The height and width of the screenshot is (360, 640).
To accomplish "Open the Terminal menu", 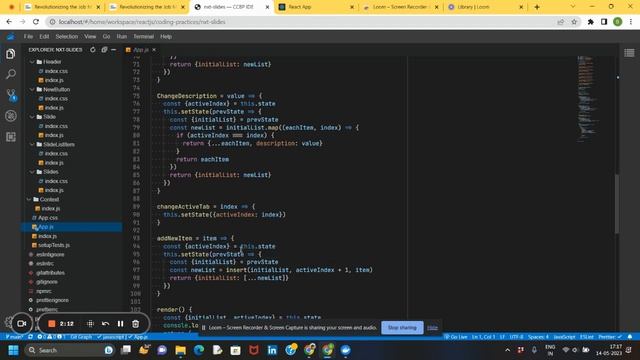I will pyautogui.click(x=143, y=36).
